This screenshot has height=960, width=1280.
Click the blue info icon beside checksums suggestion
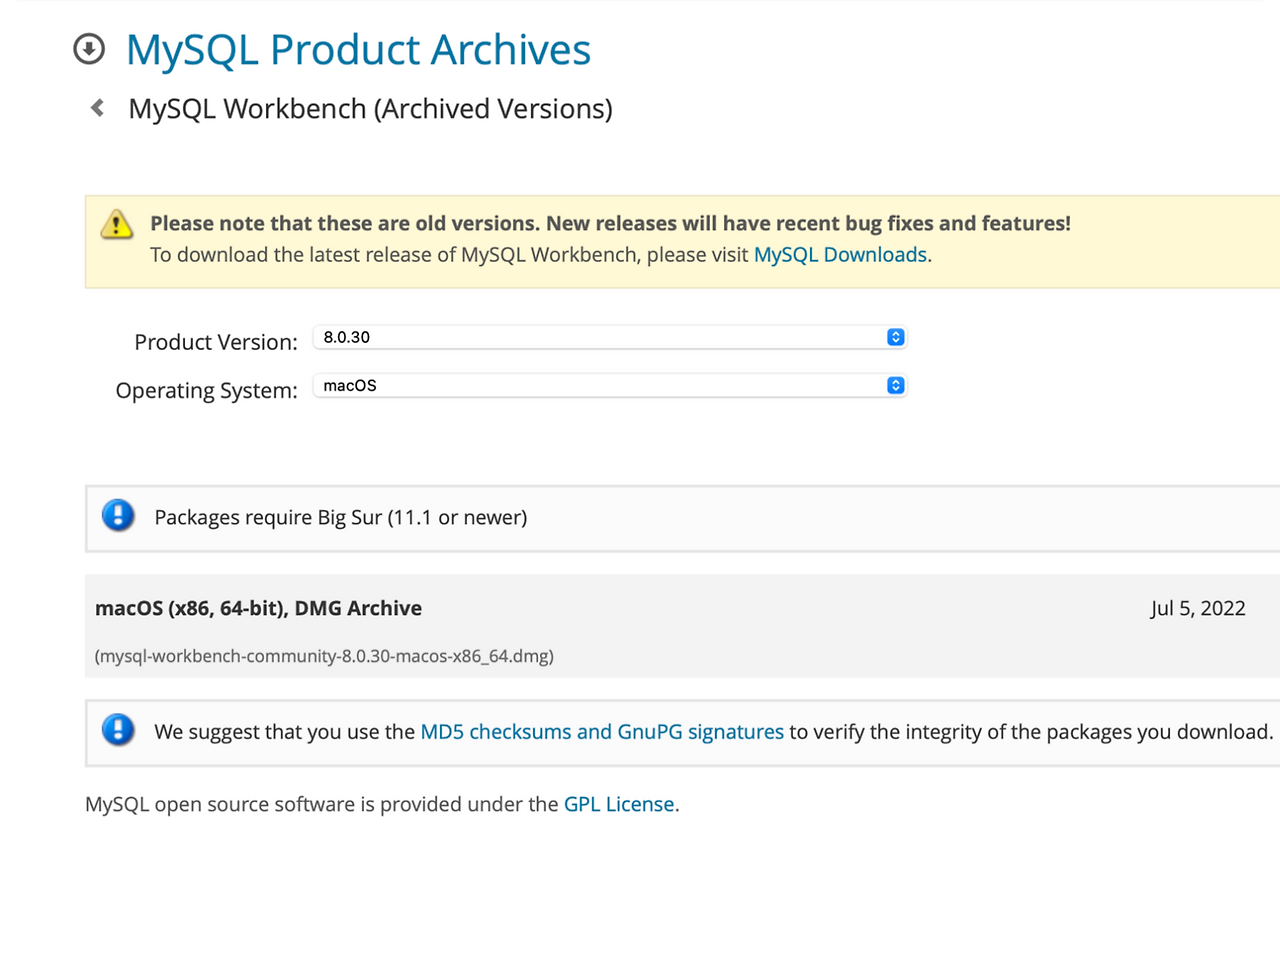(118, 730)
